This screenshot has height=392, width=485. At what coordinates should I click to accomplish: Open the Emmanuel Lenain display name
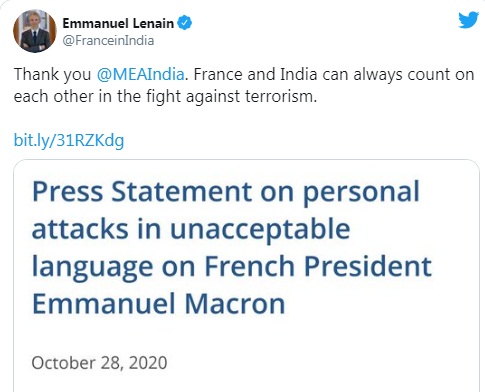(x=118, y=23)
